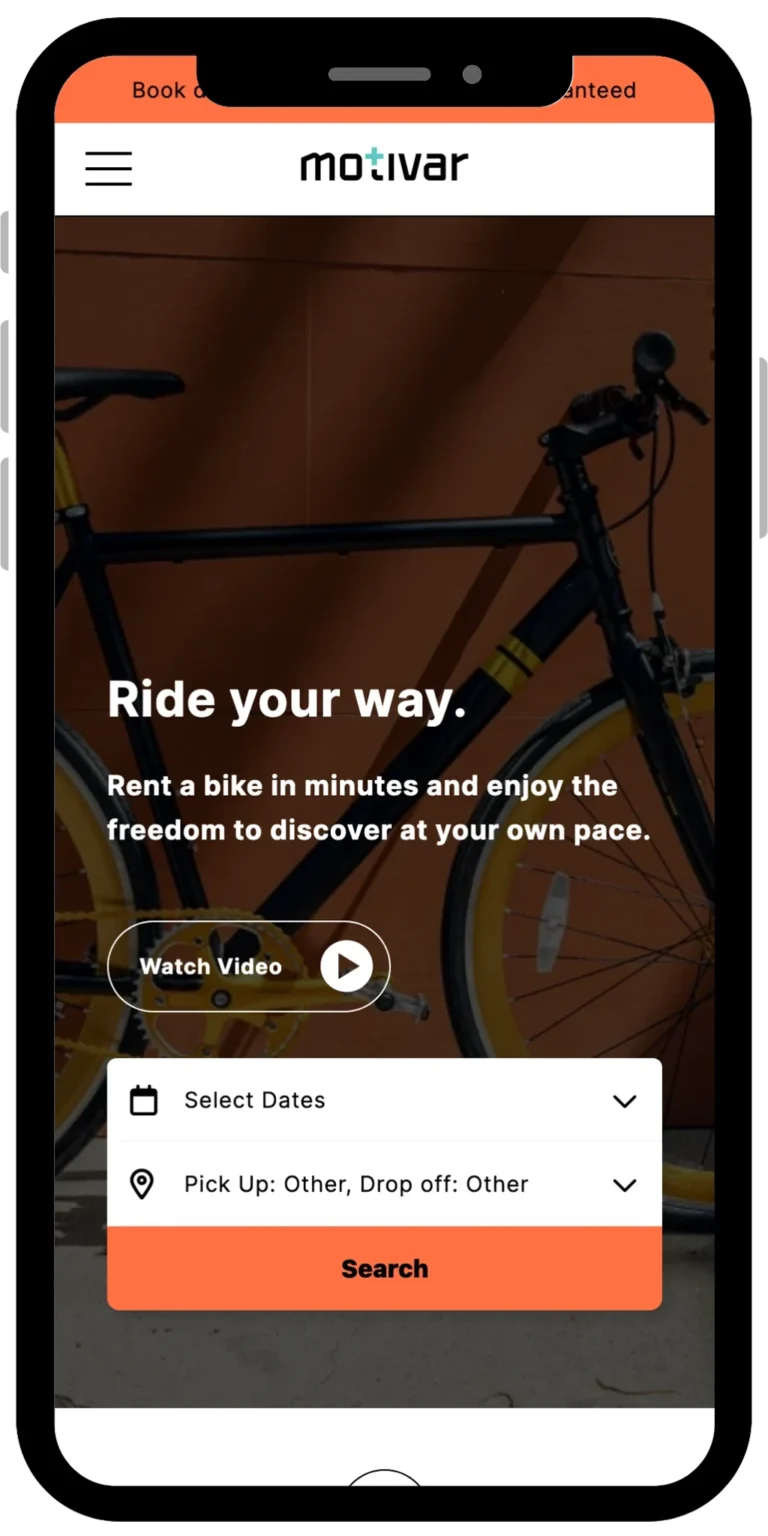Image resolution: width=768 pixels, height=1536 pixels.
Task: Click the Ride your way heading
Action: pyautogui.click(x=287, y=699)
